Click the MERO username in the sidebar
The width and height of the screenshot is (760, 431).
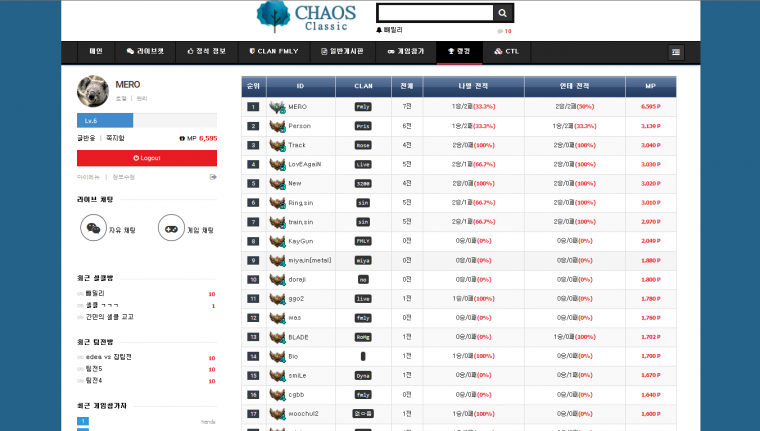point(127,85)
